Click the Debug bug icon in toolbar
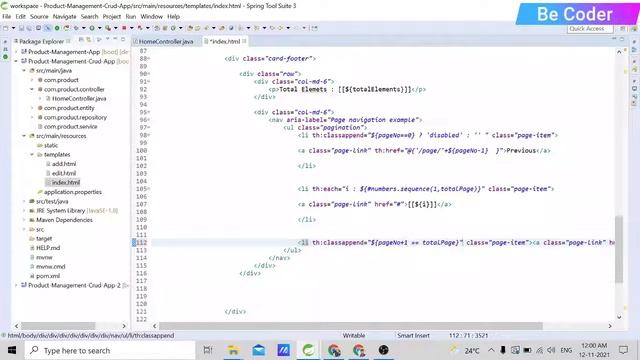Screen dimensions: 640x360 76,28
